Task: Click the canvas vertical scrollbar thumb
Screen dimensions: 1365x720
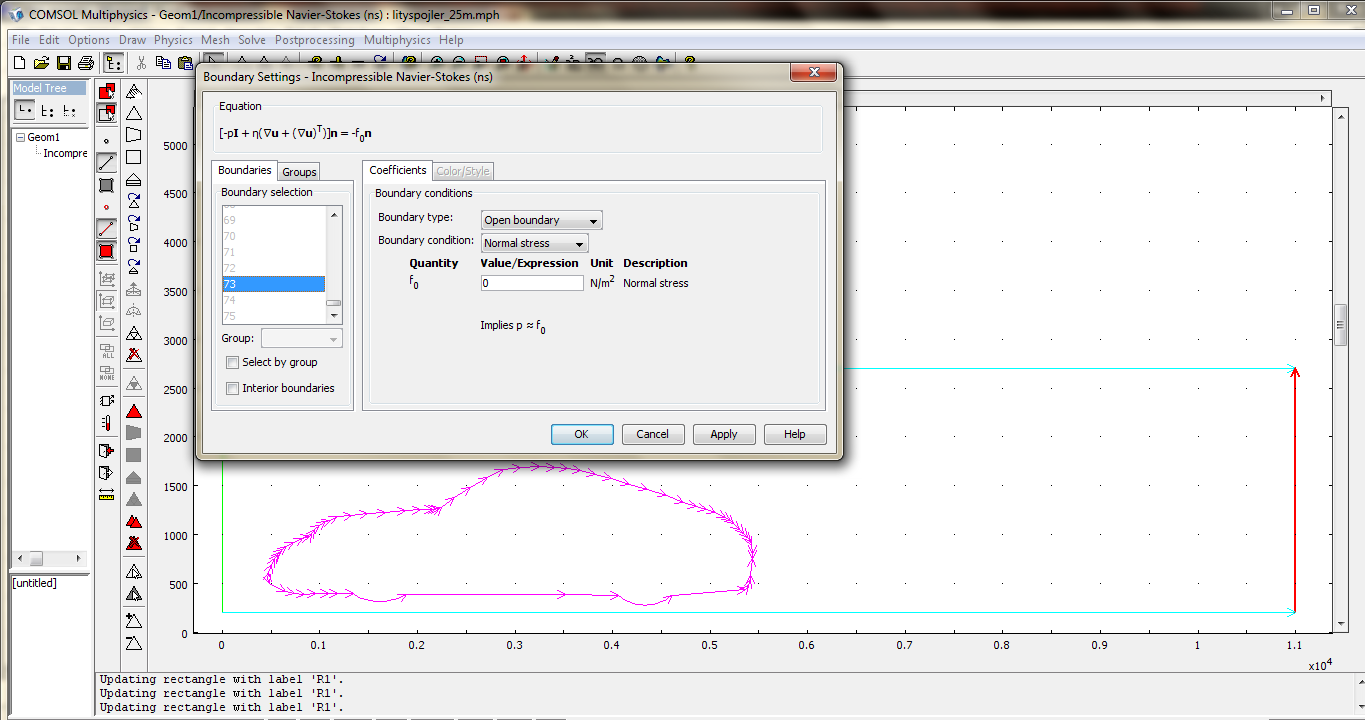Action: [x=1341, y=324]
